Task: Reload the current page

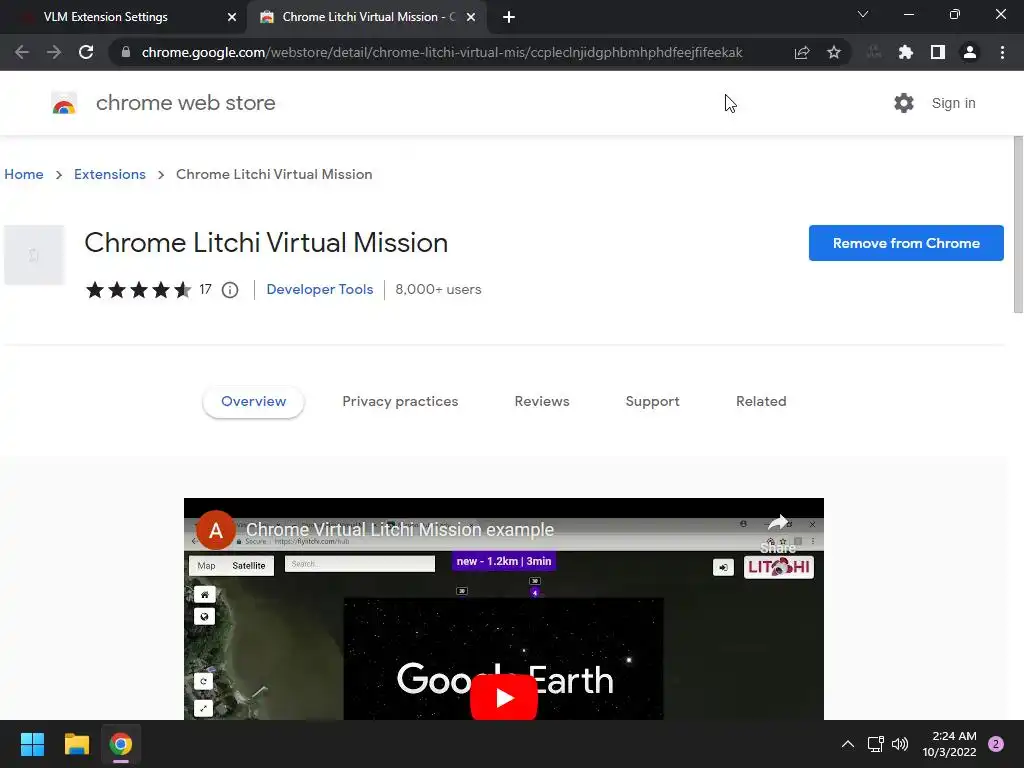Action: [86, 52]
